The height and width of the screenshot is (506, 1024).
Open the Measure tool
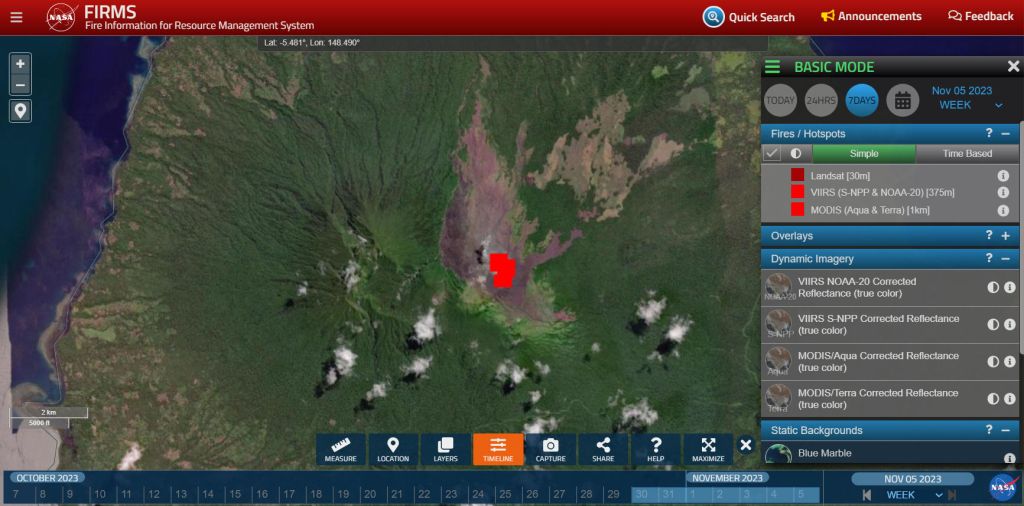[341, 449]
